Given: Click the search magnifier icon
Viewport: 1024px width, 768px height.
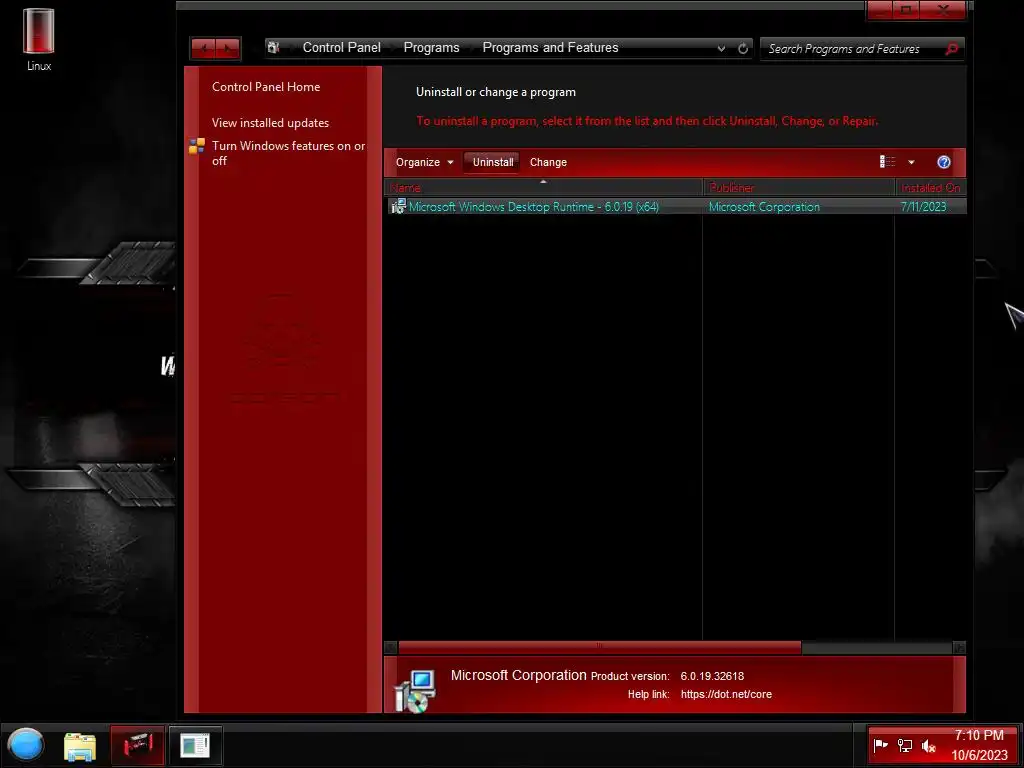Looking at the screenshot, I should click(x=952, y=49).
